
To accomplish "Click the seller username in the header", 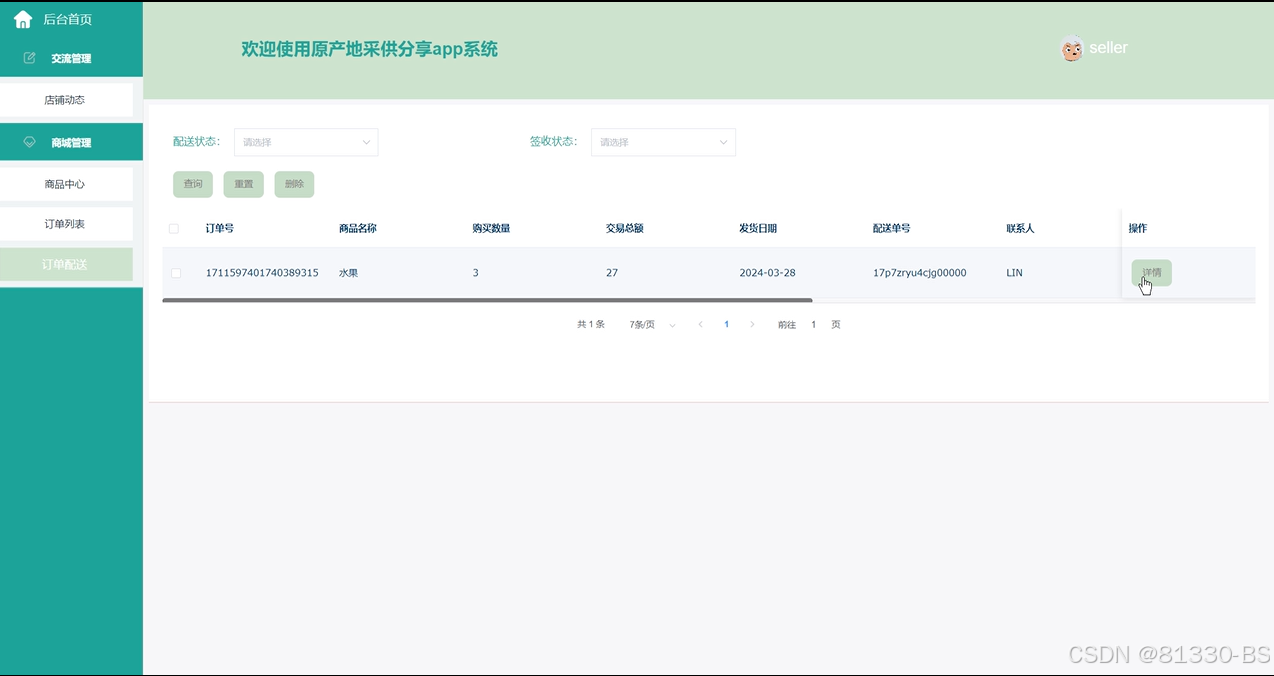I will [1109, 48].
